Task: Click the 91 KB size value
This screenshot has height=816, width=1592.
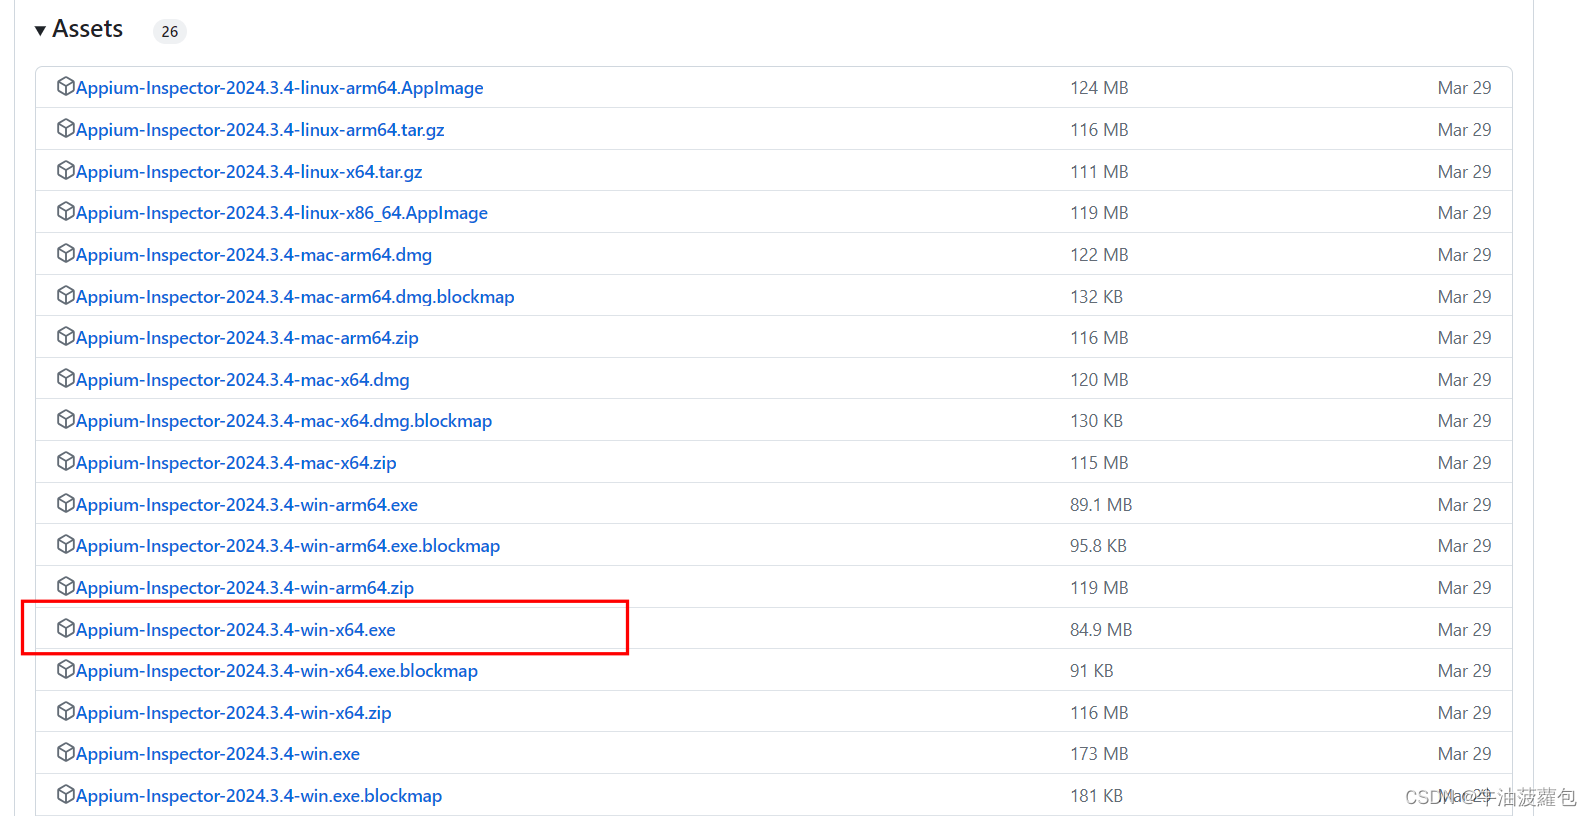Action: [x=1092, y=671]
